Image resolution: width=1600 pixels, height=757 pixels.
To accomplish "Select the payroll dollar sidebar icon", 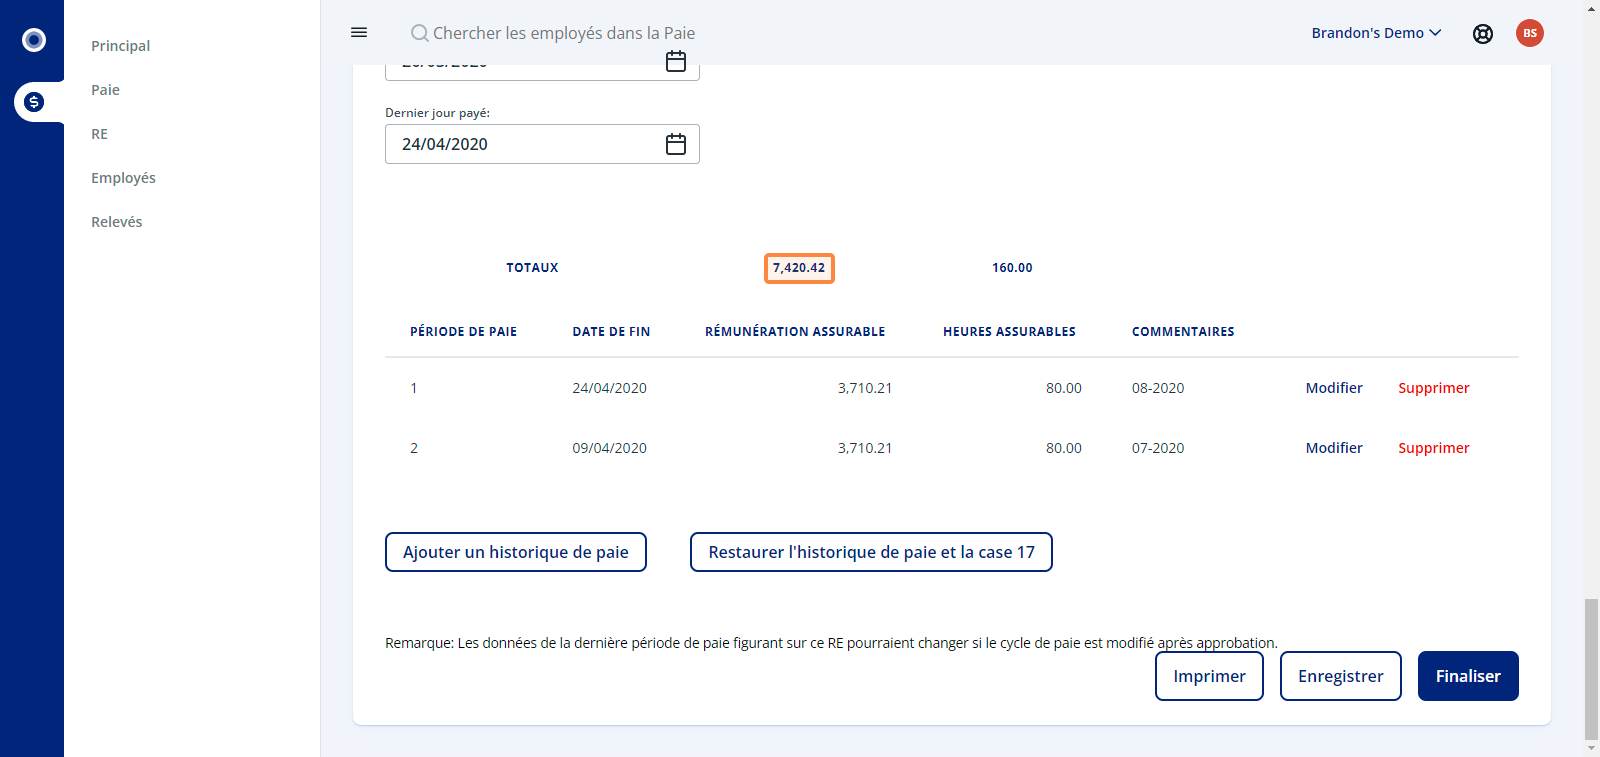I will click(34, 101).
